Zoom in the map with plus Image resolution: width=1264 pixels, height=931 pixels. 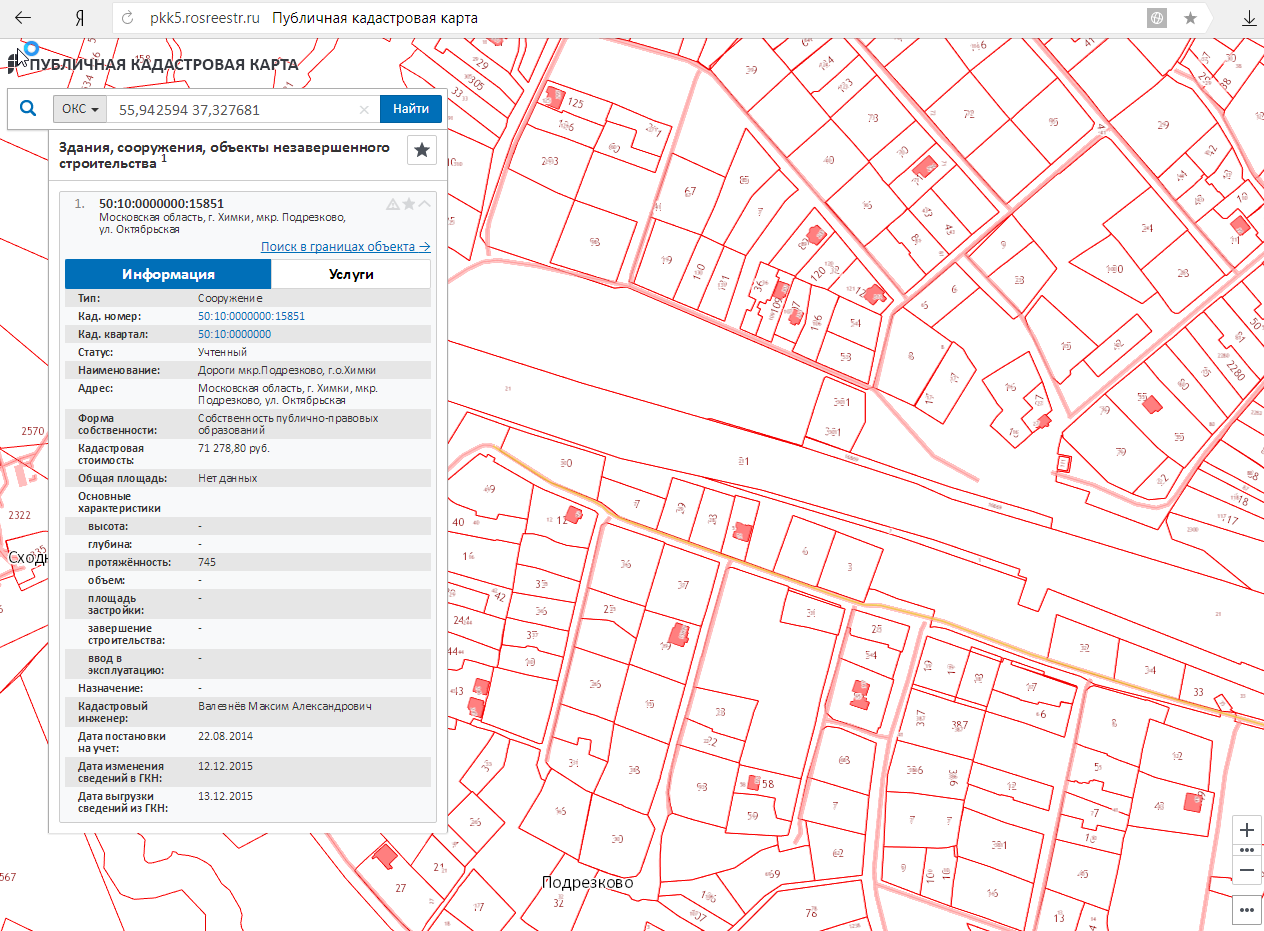1247,830
